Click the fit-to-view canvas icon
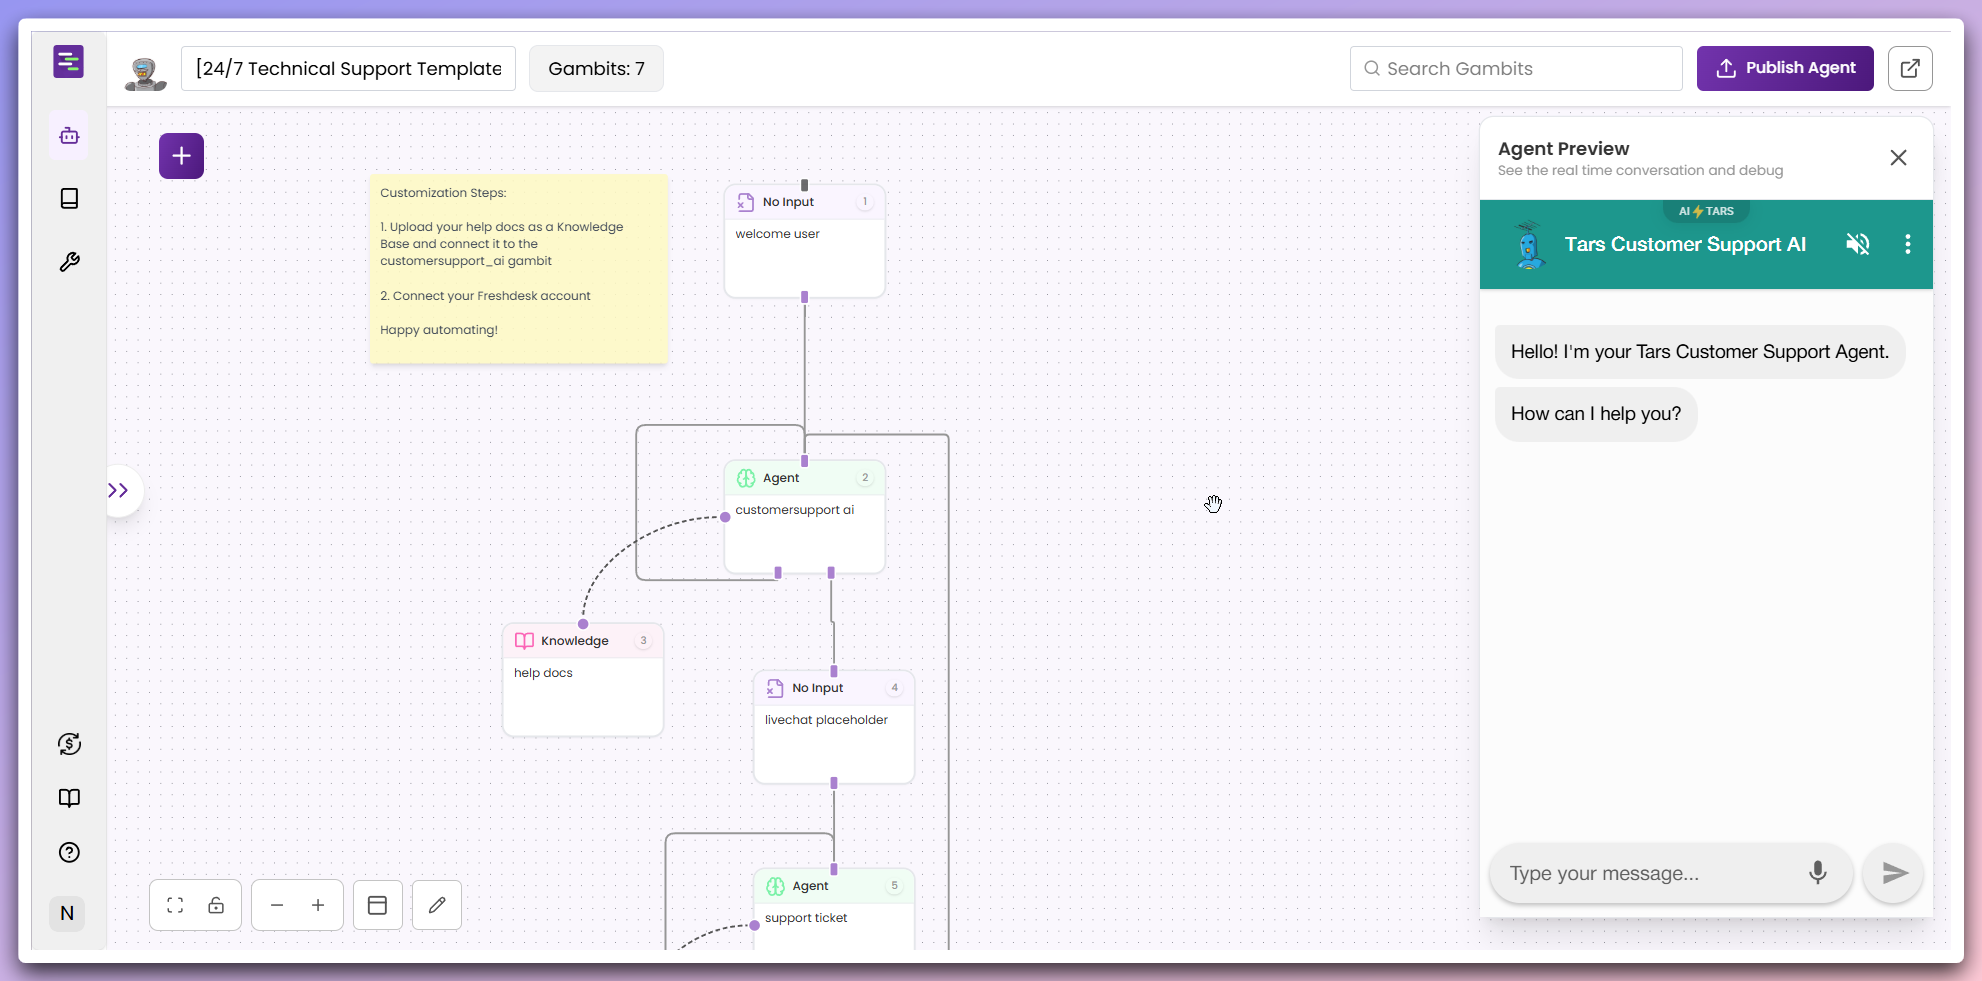This screenshot has width=1982, height=981. (x=175, y=905)
